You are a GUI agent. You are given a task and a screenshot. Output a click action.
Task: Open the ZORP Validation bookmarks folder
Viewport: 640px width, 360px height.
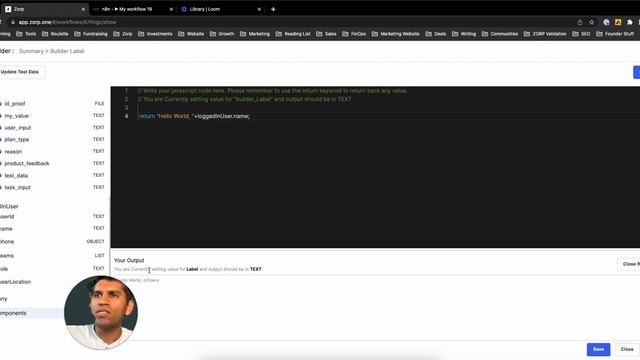click(545, 34)
